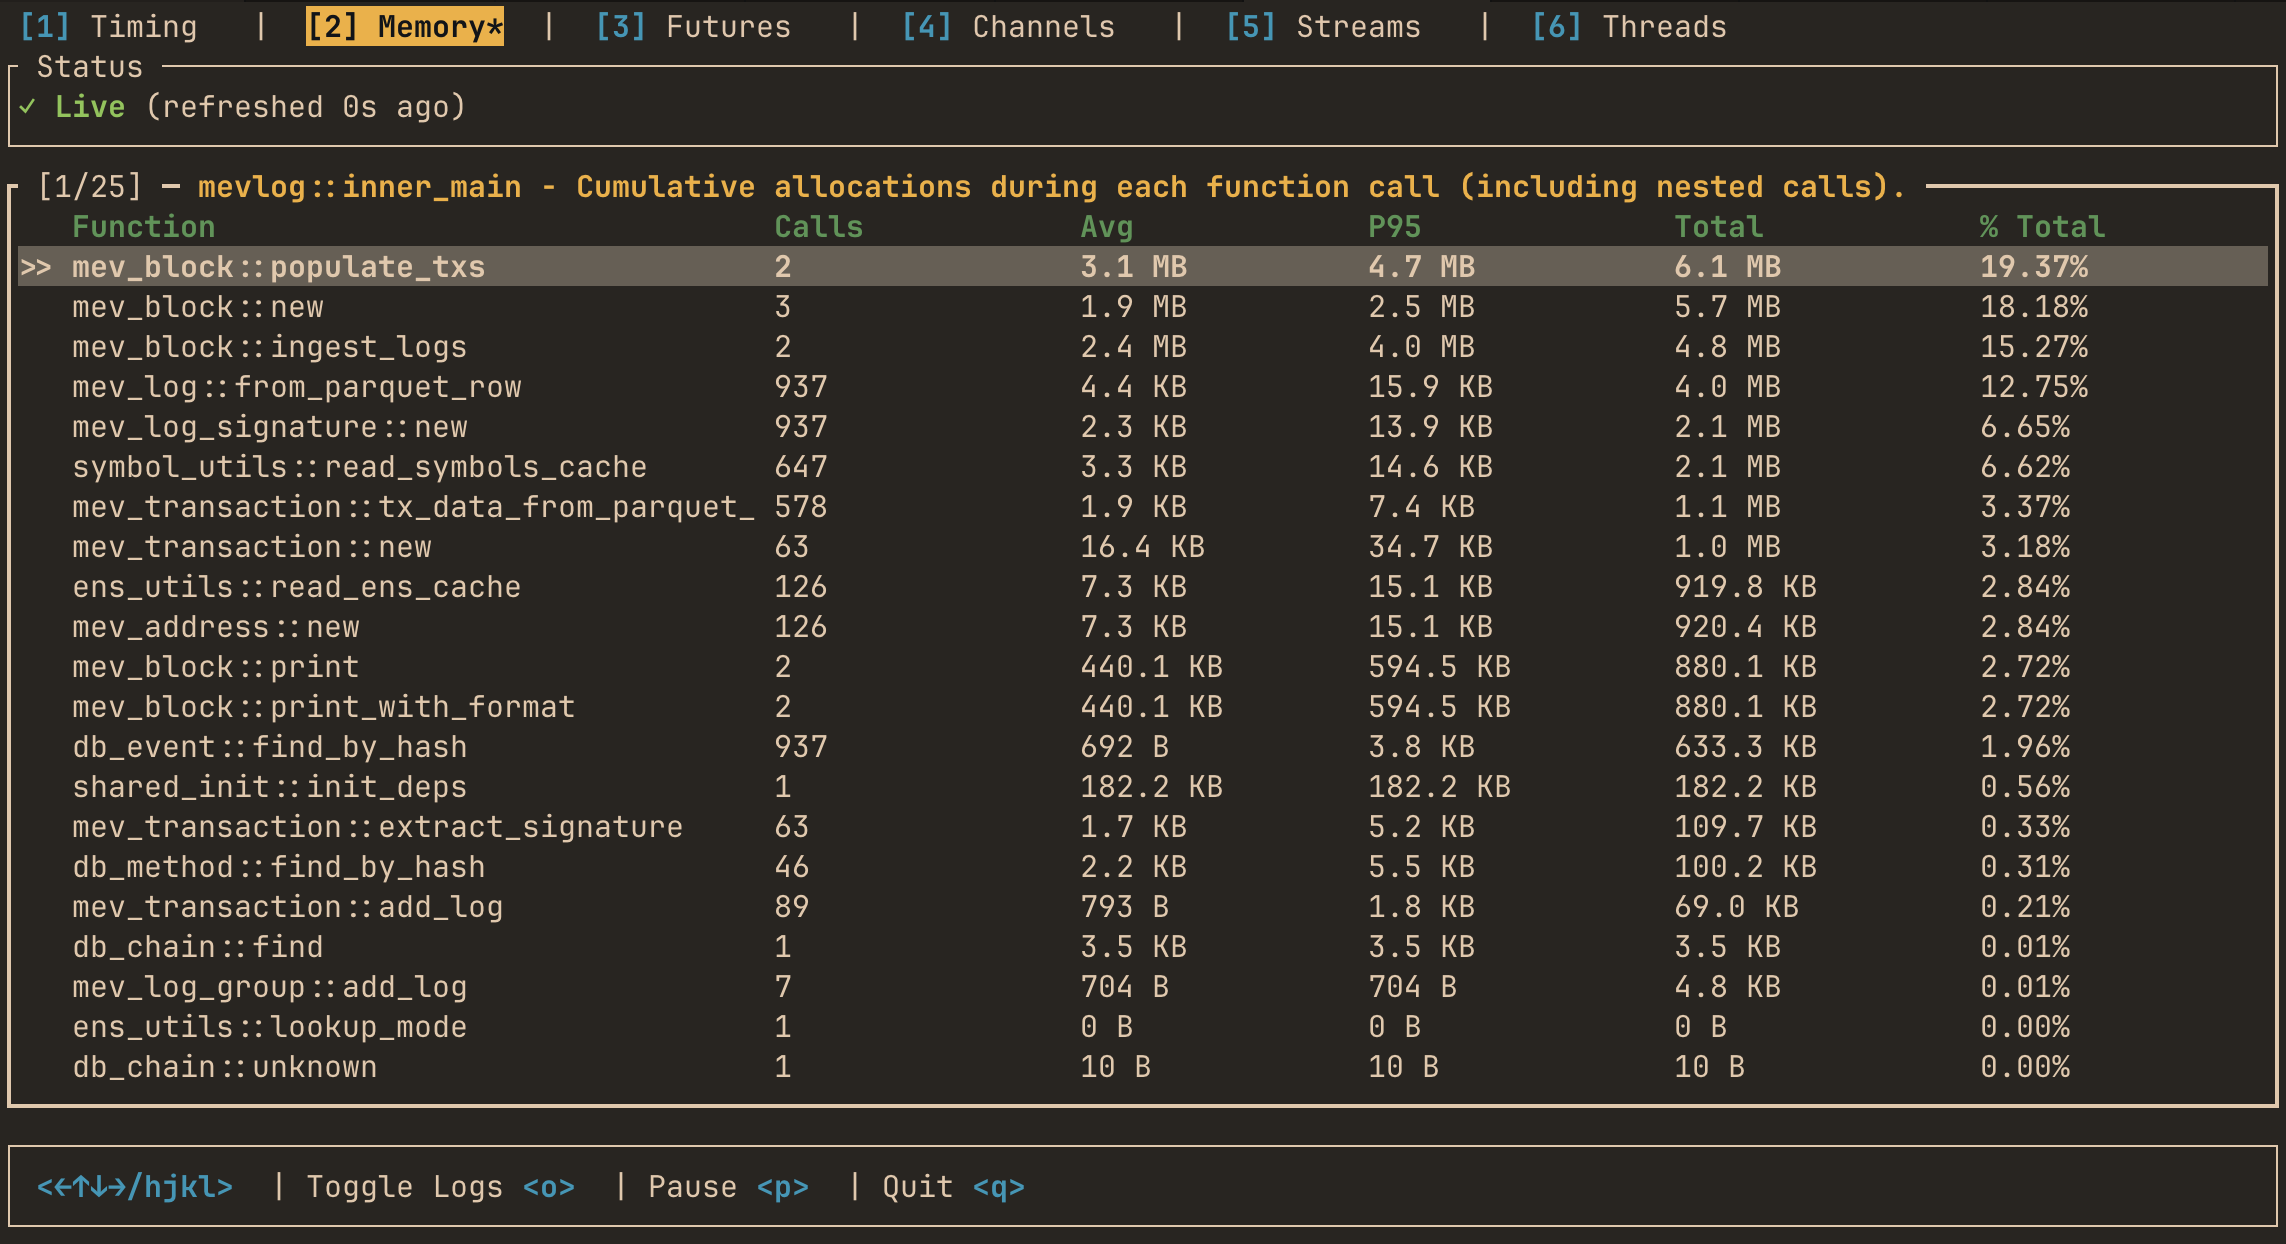Viewport: 2286px width, 1244px height.
Task: Click the Status panel title
Action: pos(90,66)
